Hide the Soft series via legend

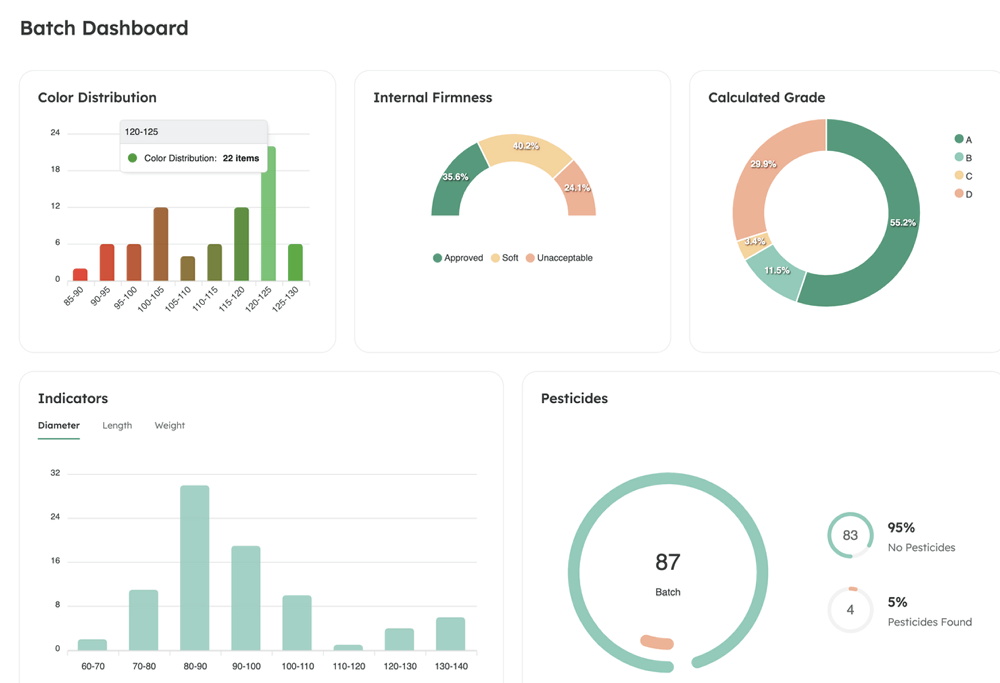click(504, 258)
